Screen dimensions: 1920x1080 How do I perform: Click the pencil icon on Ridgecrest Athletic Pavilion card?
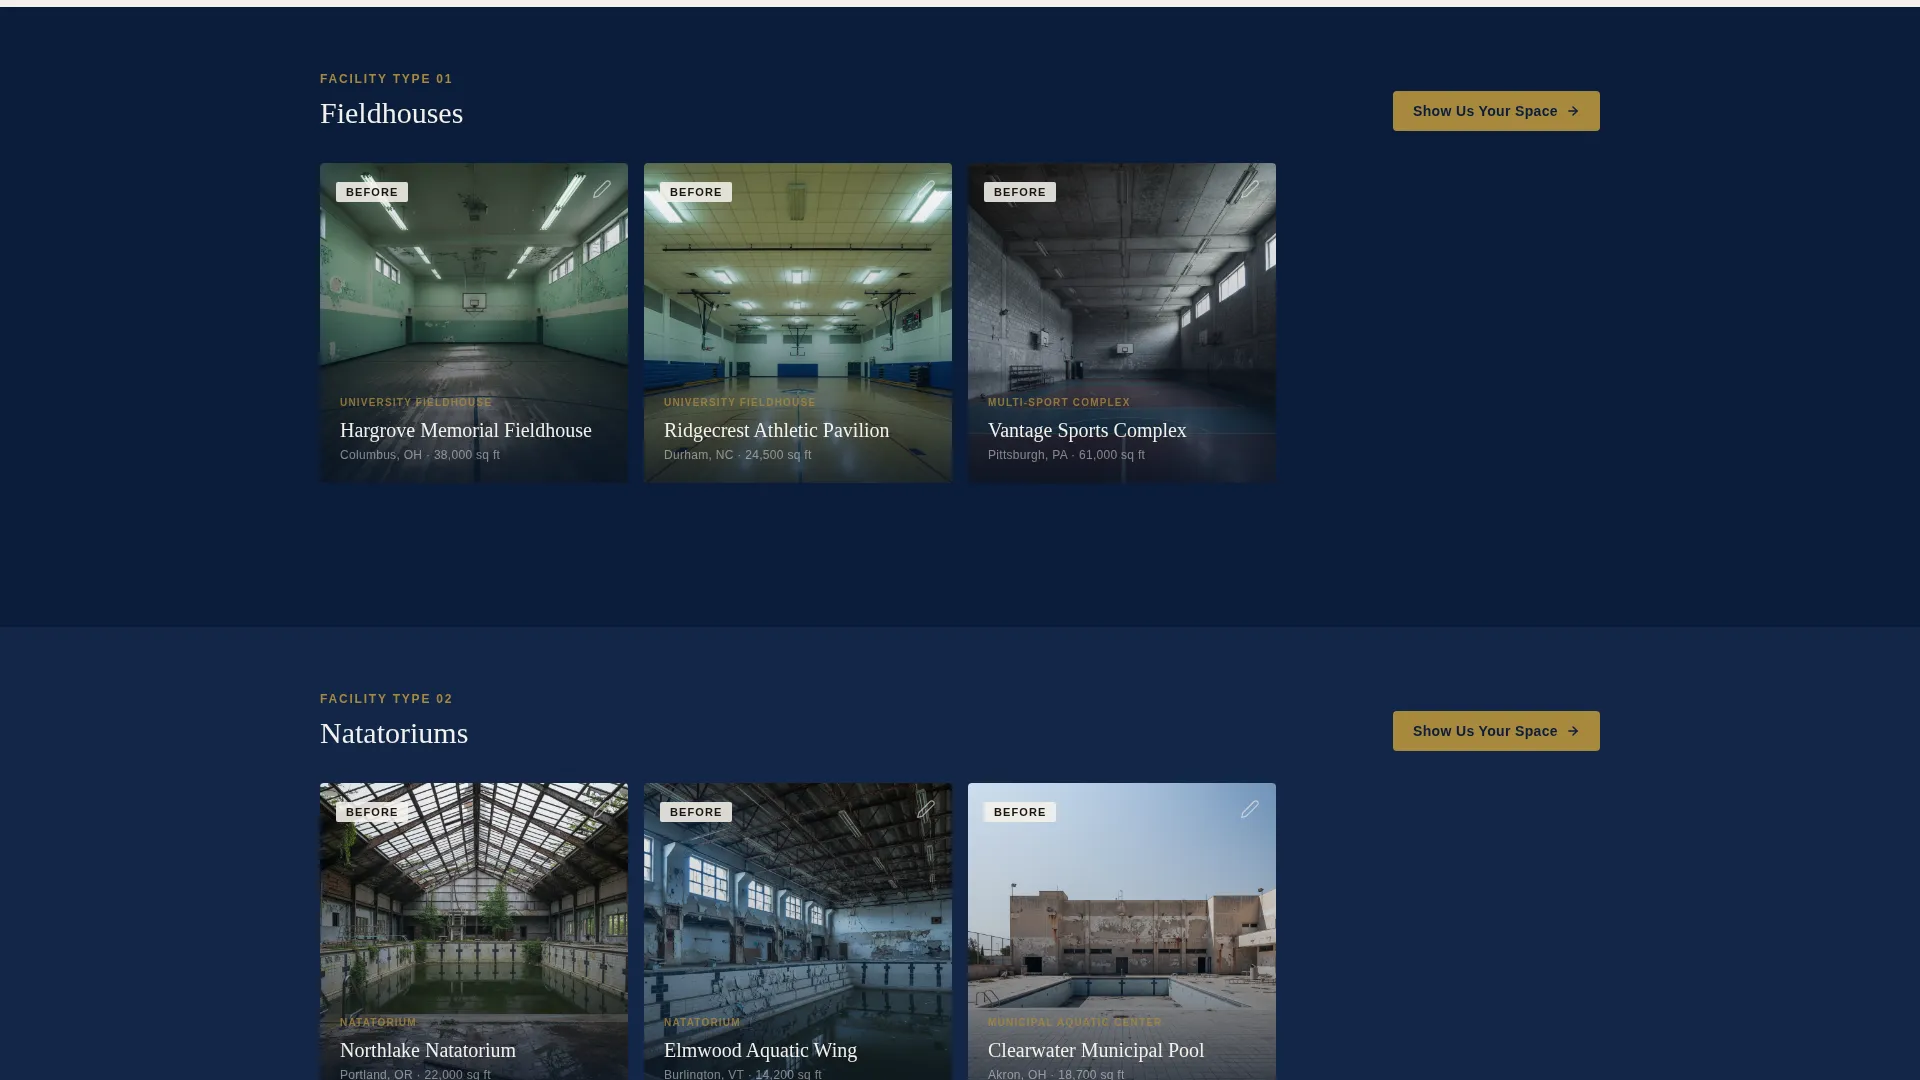926,189
